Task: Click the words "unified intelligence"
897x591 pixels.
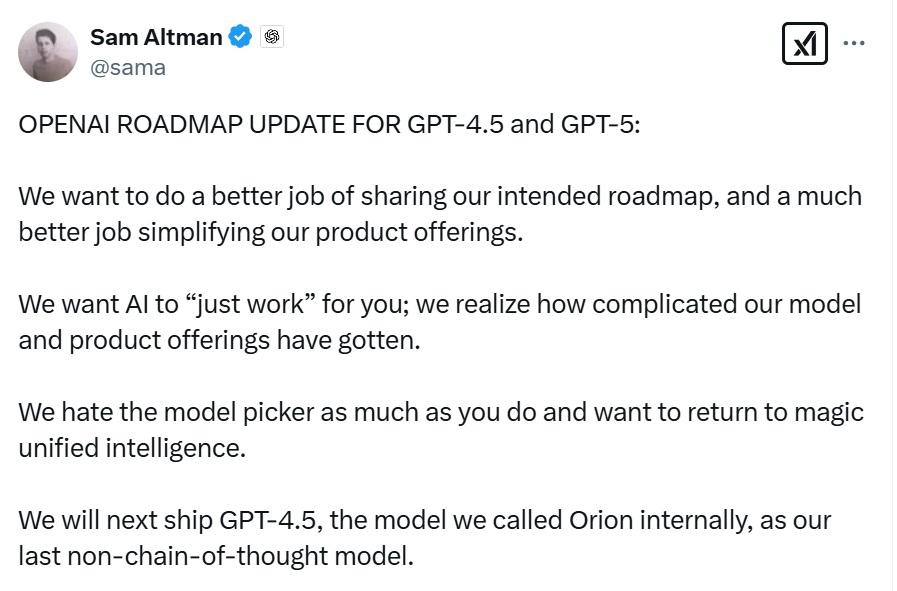Action: point(131,448)
